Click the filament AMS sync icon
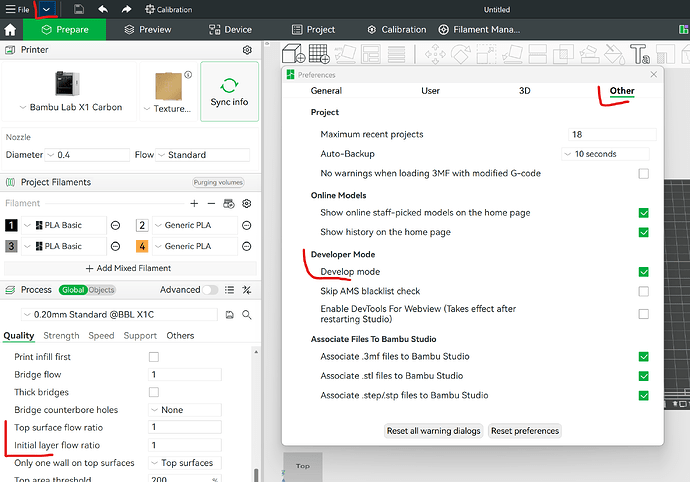This screenshot has height=482, width=690. pos(229,203)
